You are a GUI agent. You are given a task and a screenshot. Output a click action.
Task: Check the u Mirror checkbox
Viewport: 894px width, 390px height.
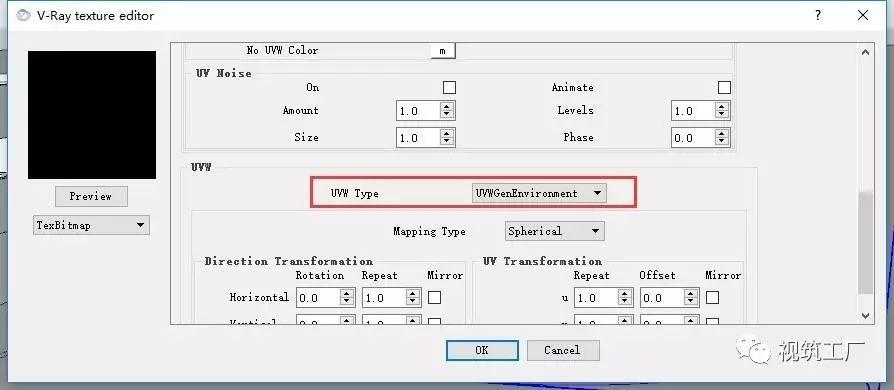(x=712, y=297)
